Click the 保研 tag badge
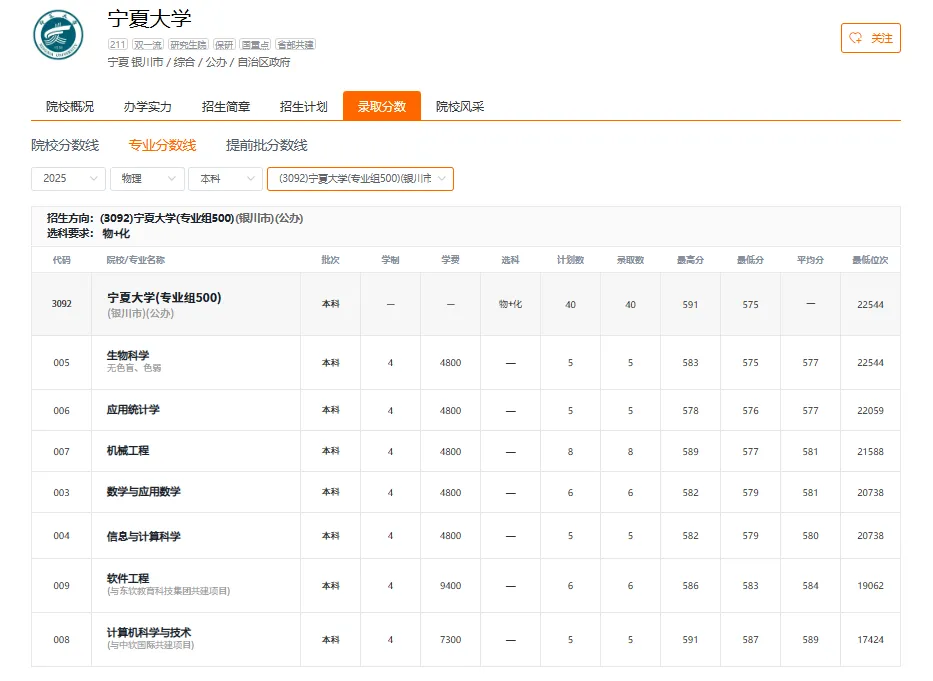 [x=224, y=45]
